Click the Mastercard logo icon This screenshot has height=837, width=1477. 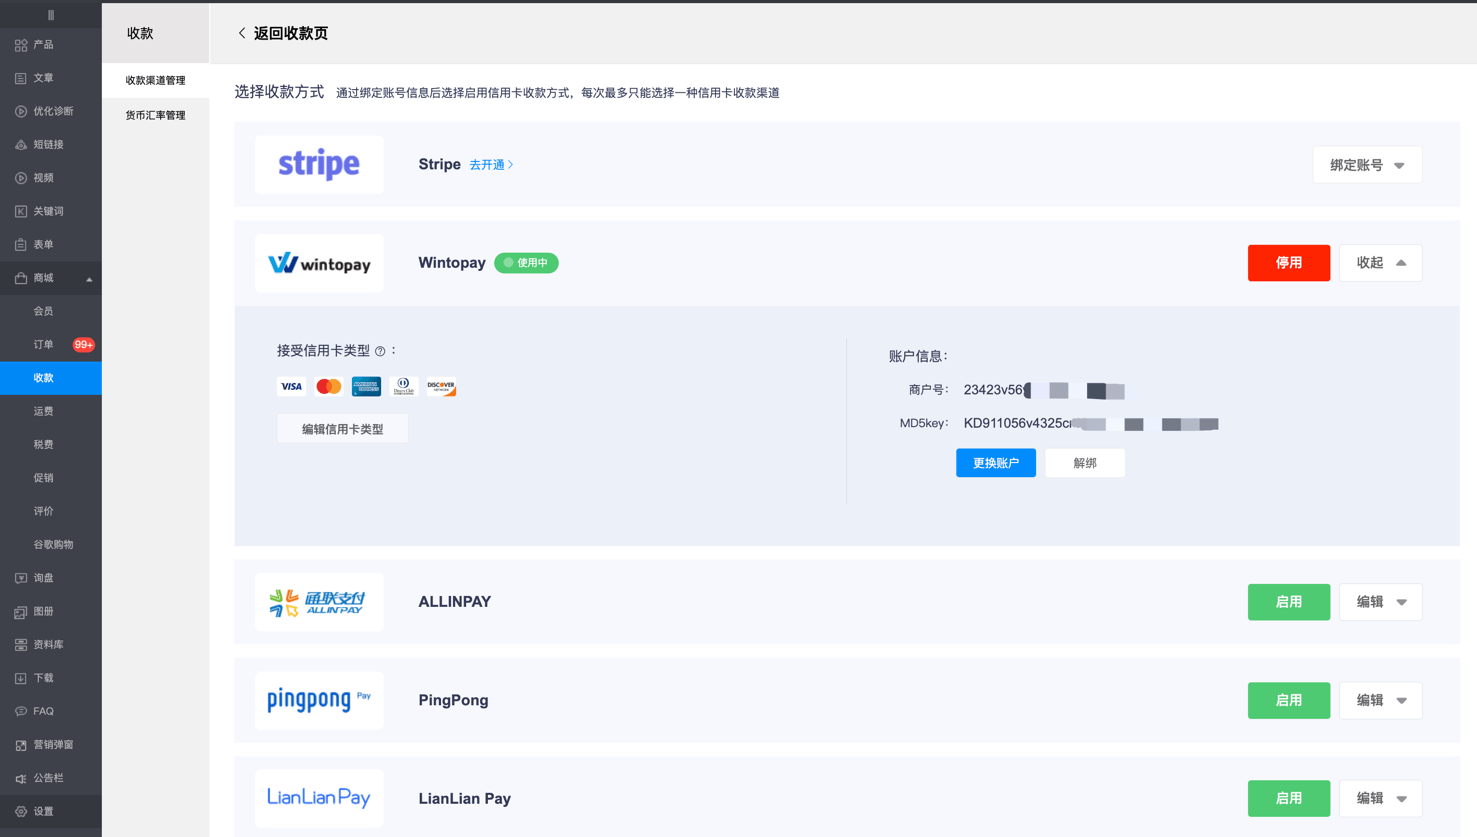[x=328, y=387]
